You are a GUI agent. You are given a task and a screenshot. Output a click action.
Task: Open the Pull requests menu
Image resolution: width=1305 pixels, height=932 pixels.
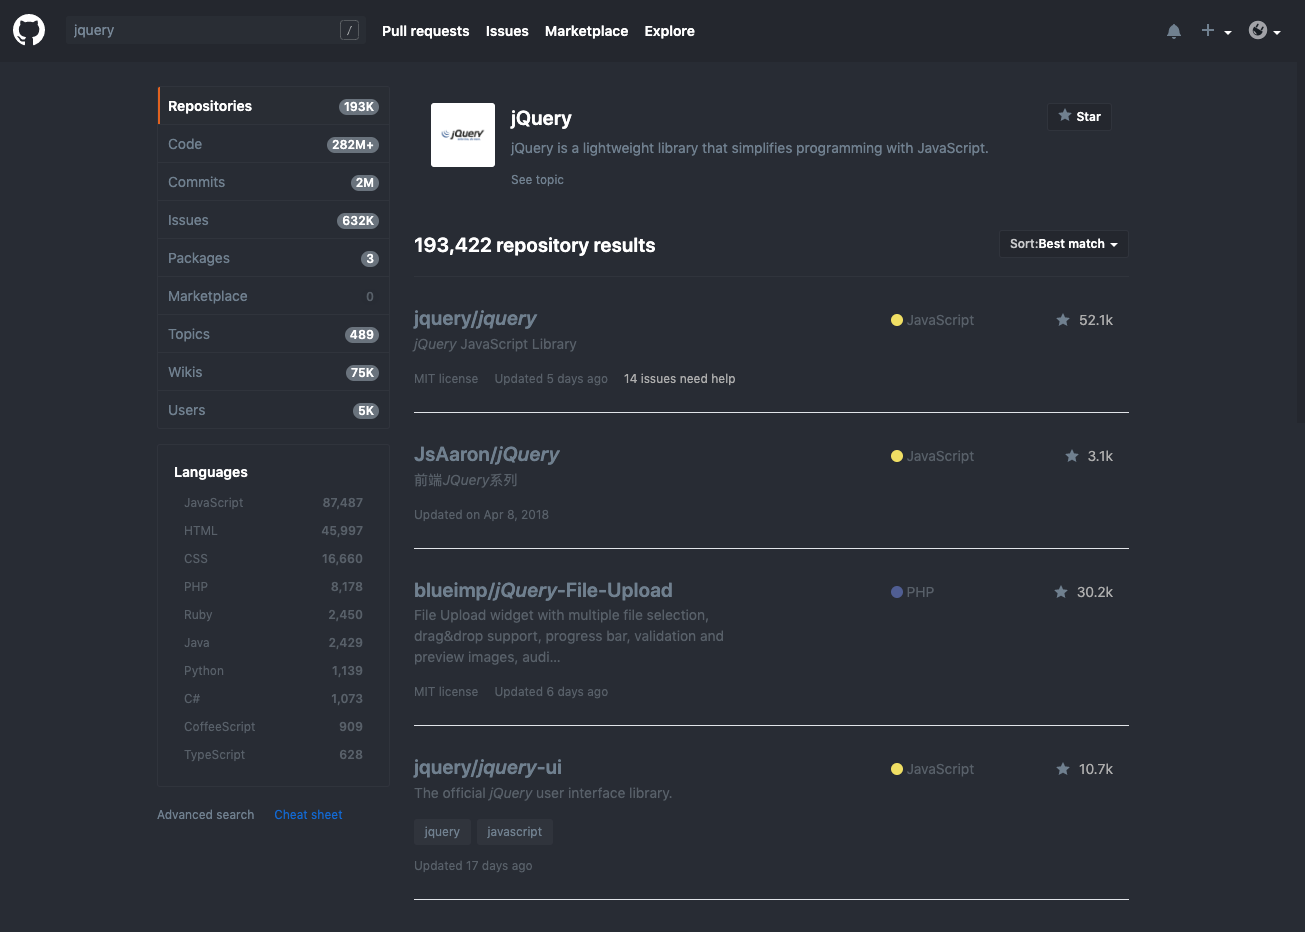[x=425, y=31]
